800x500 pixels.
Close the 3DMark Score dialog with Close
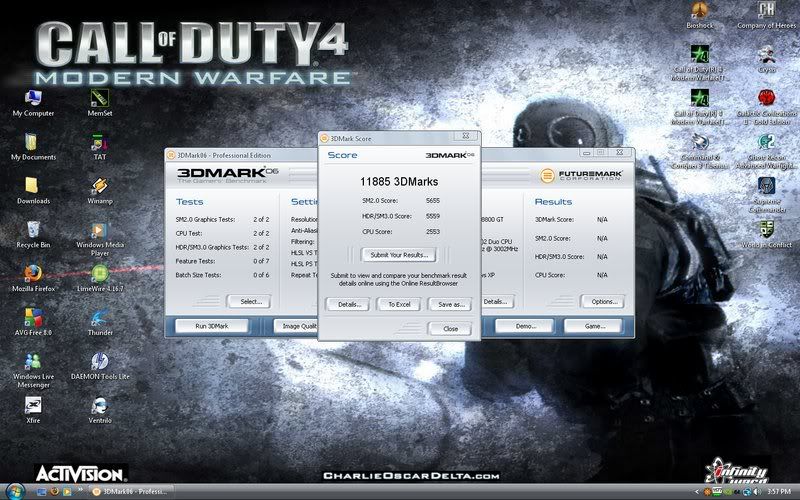pyautogui.click(x=450, y=329)
